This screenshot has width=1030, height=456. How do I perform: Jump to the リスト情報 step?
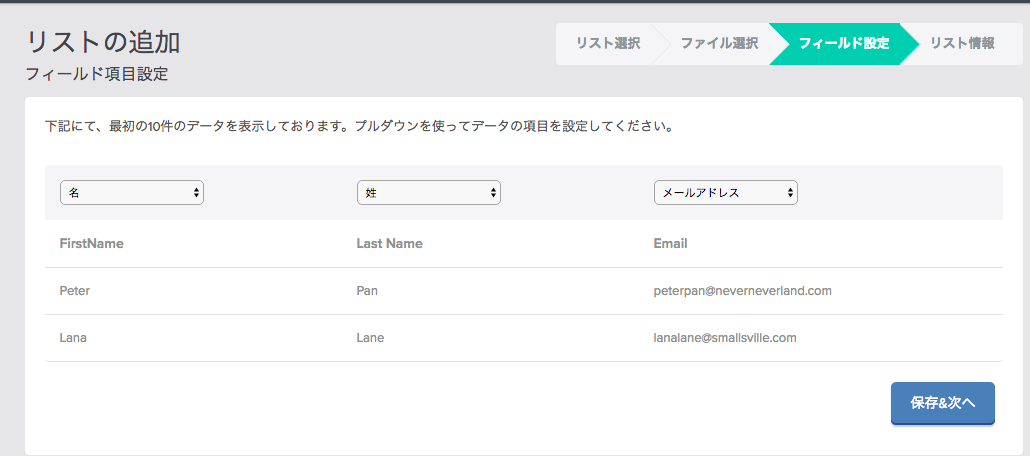[x=962, y=44]
